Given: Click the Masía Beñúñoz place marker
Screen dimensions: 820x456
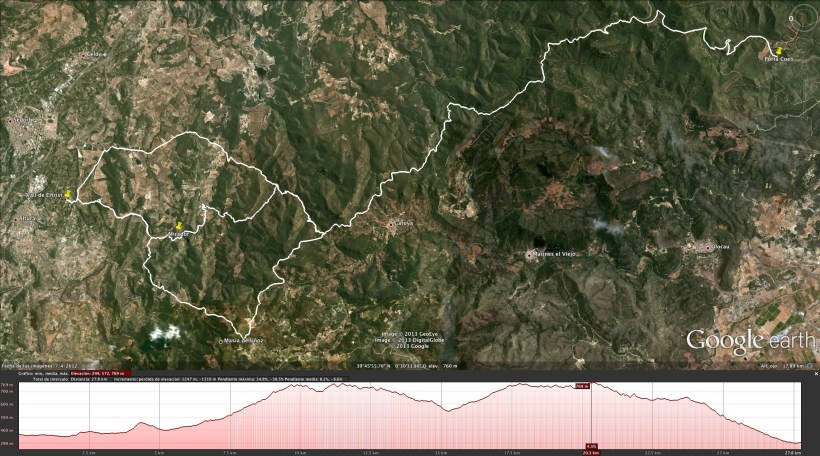Looking at the screenshot, I should [222, 342].
